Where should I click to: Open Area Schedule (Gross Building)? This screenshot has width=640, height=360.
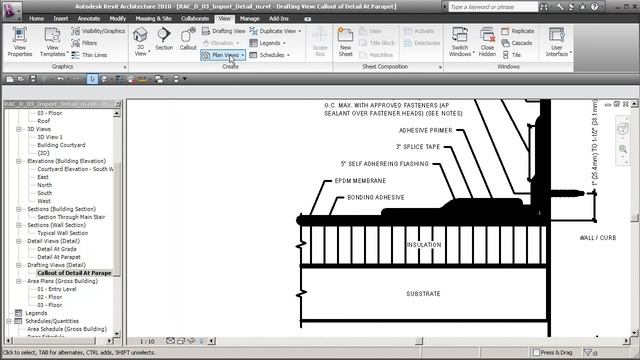[x=67, y=329]
